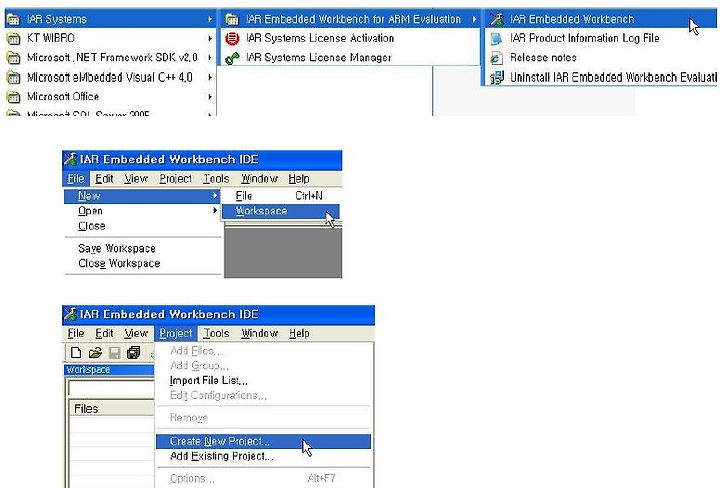Choose Import File List in Project menu
The height and width of the screenshot is (488, 720).
coord(264,381)
